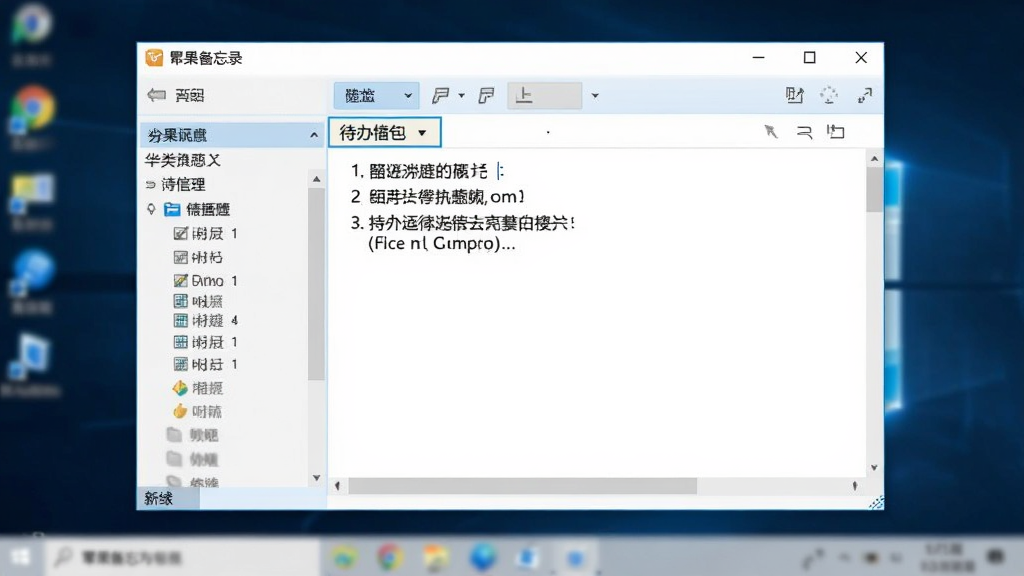Open the dropdown arrow after the 上 field
1024x576 pixels.
point(595,96)
